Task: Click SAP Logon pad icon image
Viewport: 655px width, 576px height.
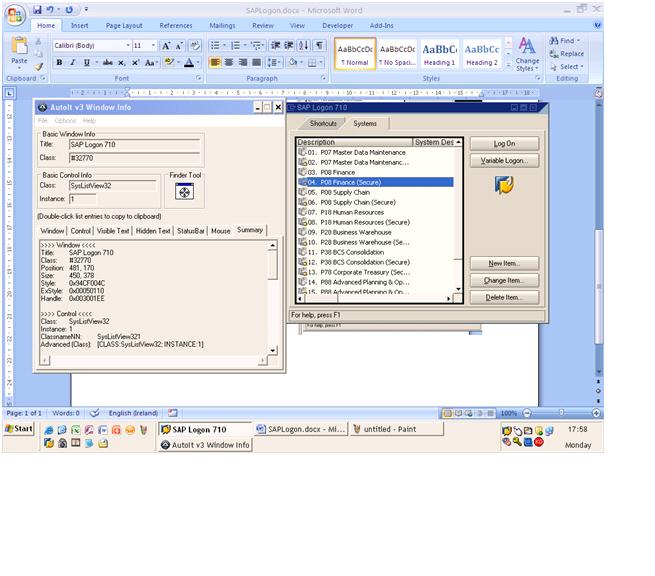Action: (x=504, y=184)
